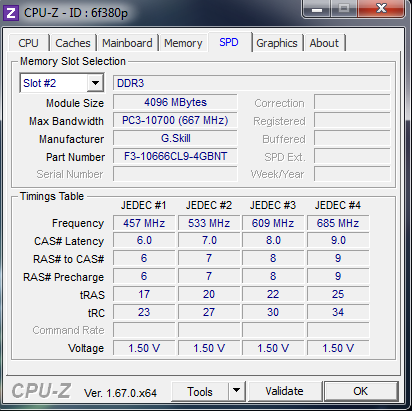Click the 533 MHz frequency cell
The image size is (412, 411).
coord(209,223)
